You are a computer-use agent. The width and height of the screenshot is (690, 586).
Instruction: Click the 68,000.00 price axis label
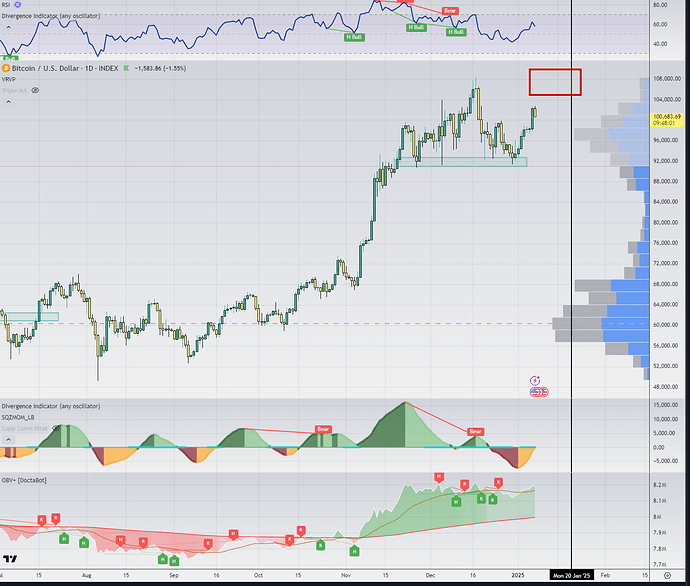(x=667, y=284)
